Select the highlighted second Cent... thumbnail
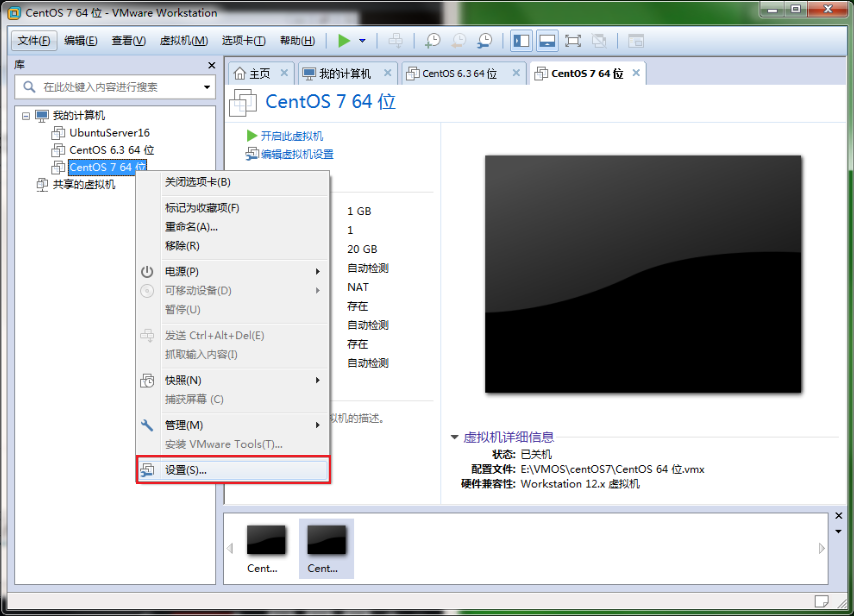 tap(326, 548)
